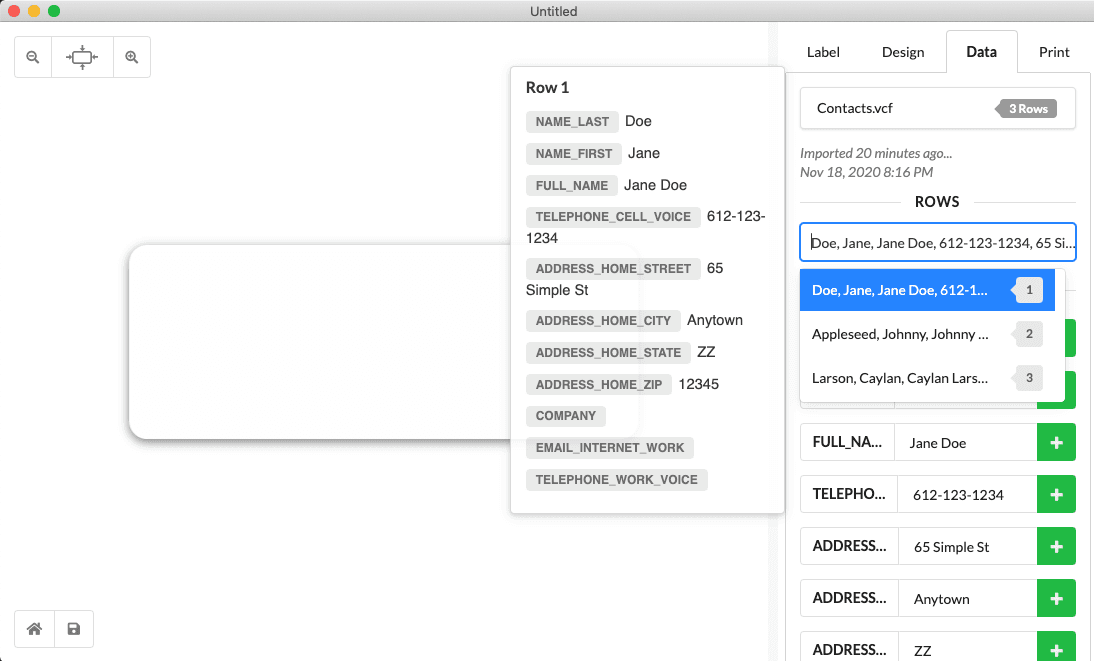The width and height of the screenshot is (1094, 661).
Task: Add the Anytown city field using plus icon
Action: click(x=1056, y=598)
